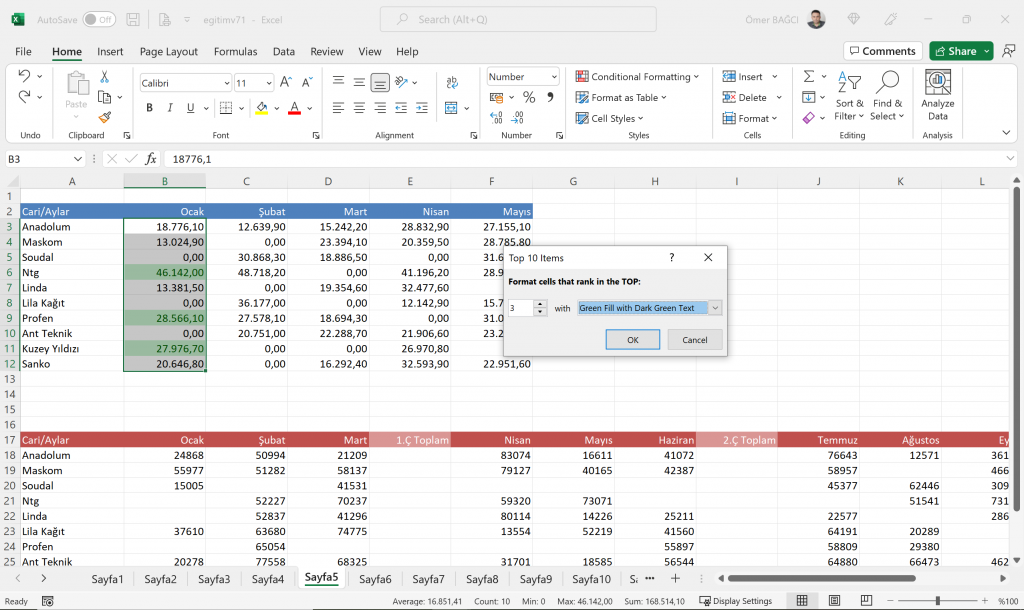Switch to the Insert ribbon tab
The image size is (1024, 610).
(x=110, y=52)
